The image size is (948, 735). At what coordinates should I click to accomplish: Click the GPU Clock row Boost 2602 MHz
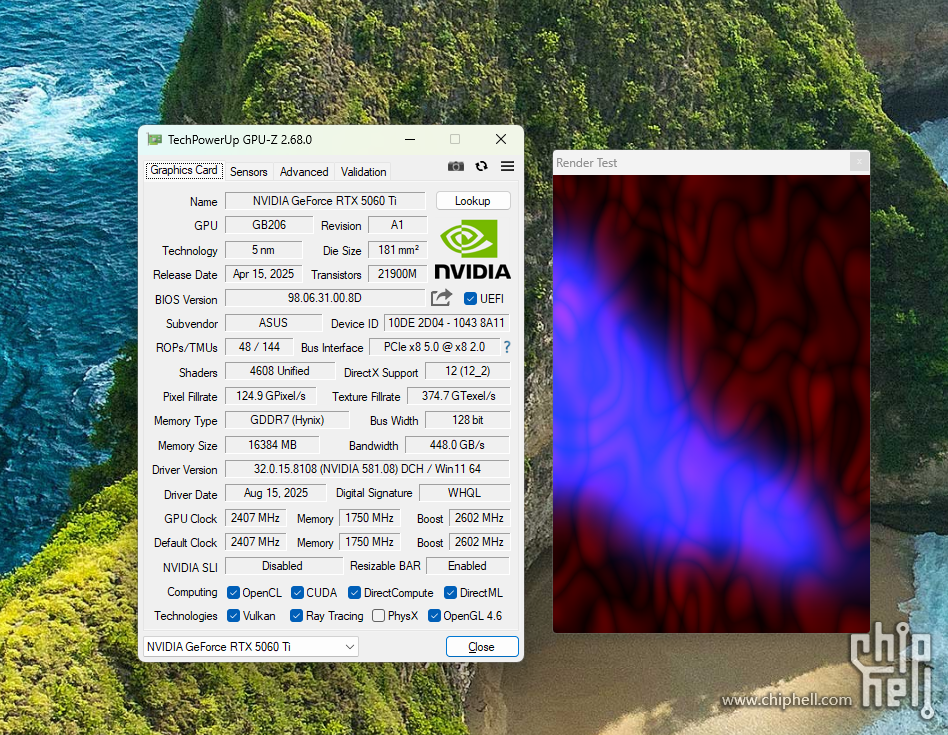click(x=479, y=518)
